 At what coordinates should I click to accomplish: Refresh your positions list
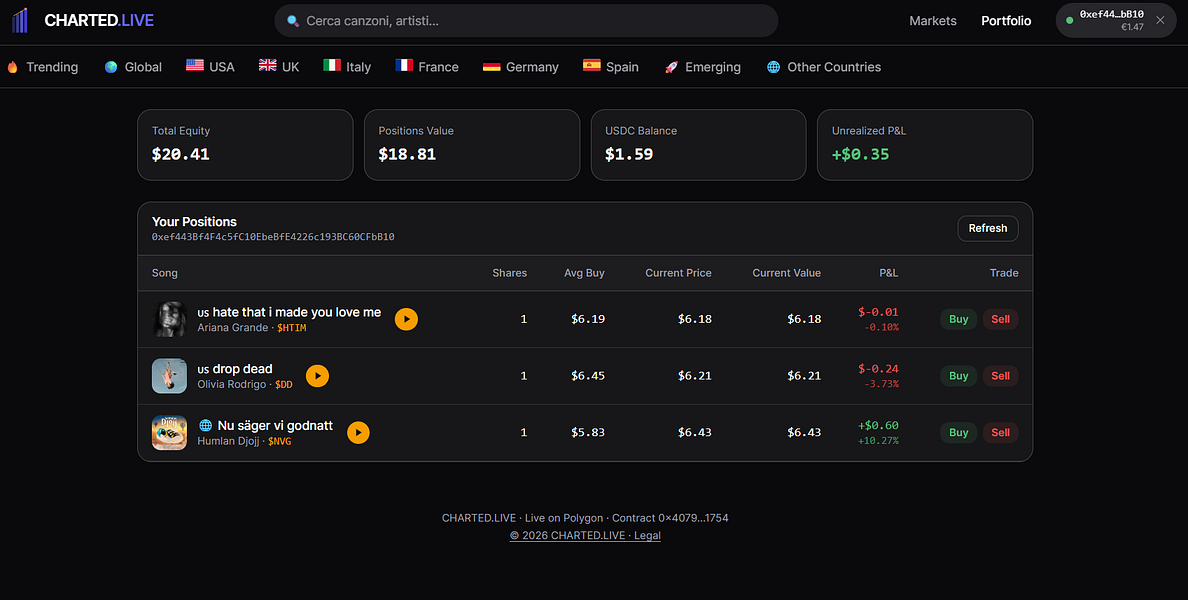coord(988,228)
